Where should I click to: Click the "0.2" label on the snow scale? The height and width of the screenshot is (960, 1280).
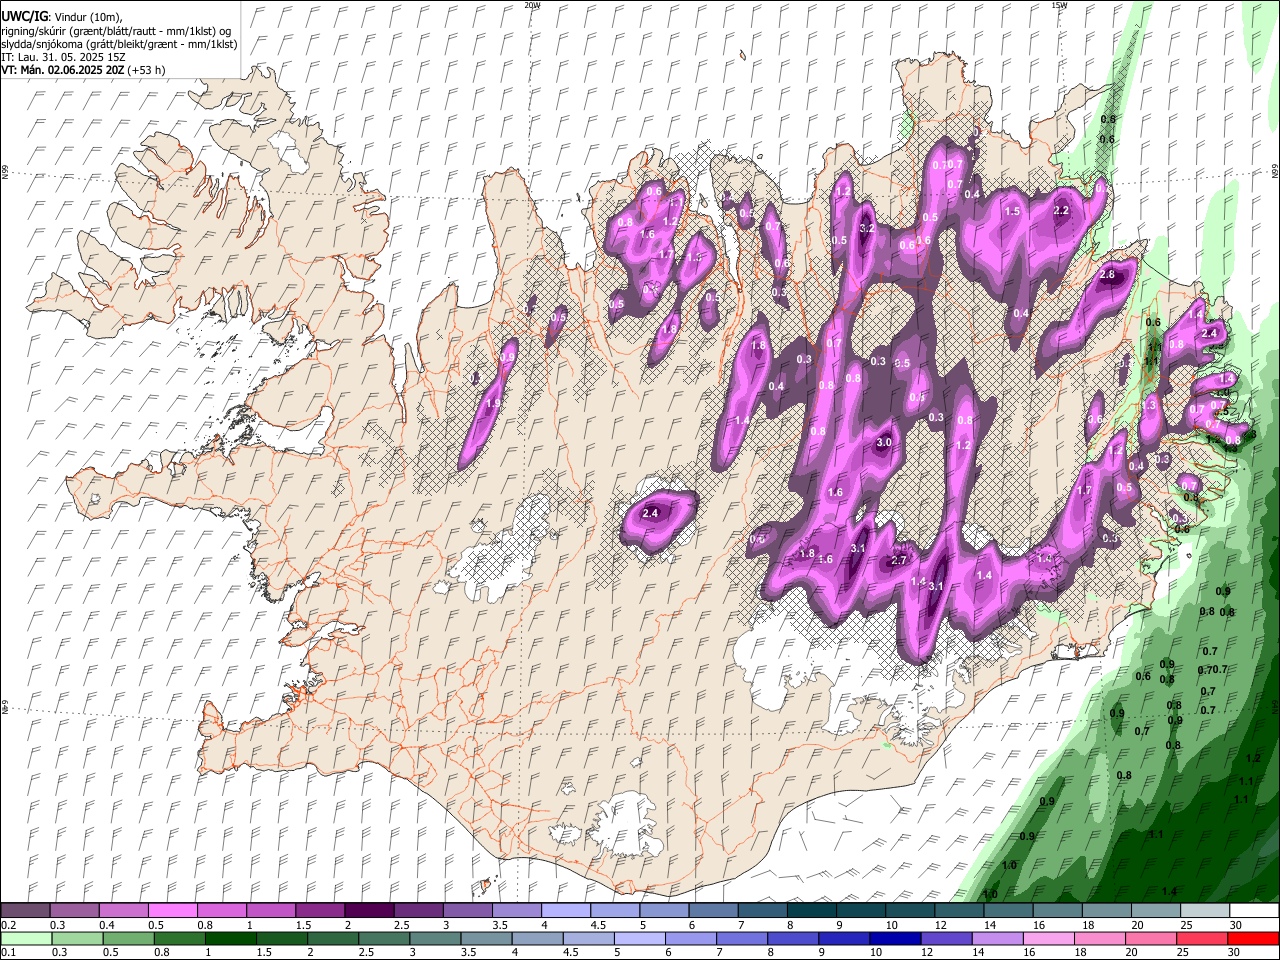[x=8, y=925]
